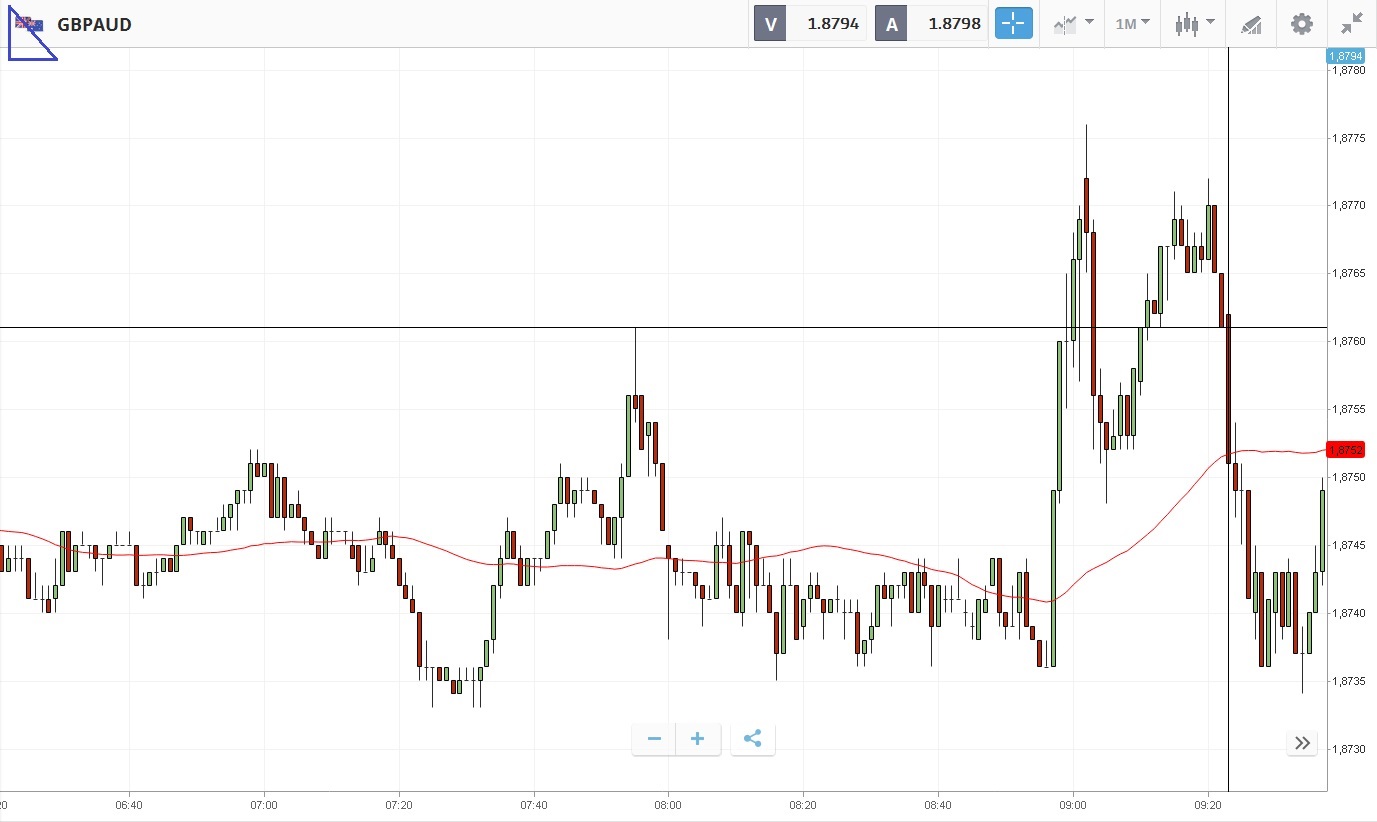The width and height of the screenshot is (1377, 822).
Task: Click the 09:20 time axis label
Action: 1208,804
